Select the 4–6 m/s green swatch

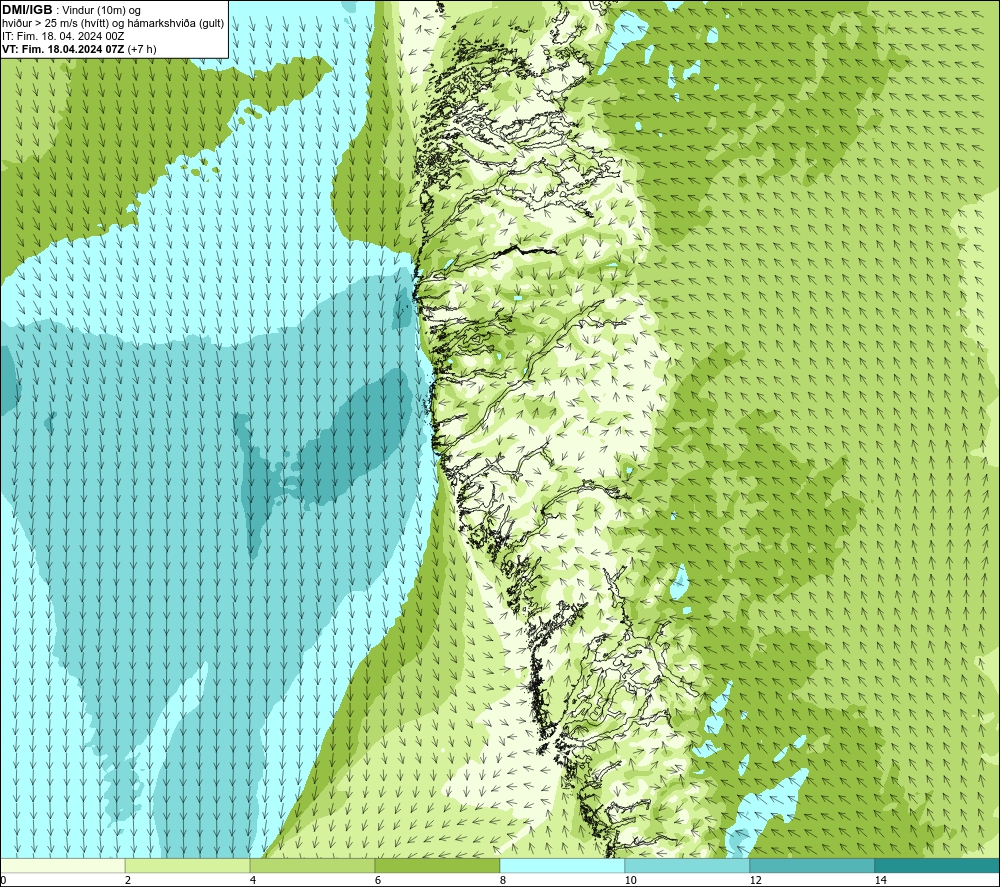312,865
